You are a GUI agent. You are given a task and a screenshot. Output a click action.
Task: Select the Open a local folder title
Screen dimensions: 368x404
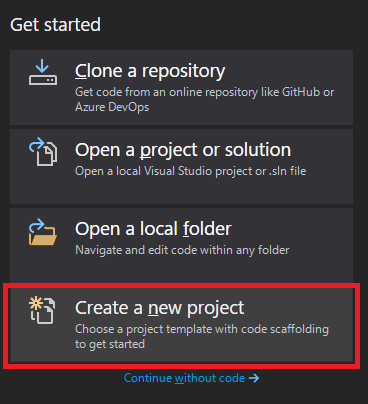153,229
